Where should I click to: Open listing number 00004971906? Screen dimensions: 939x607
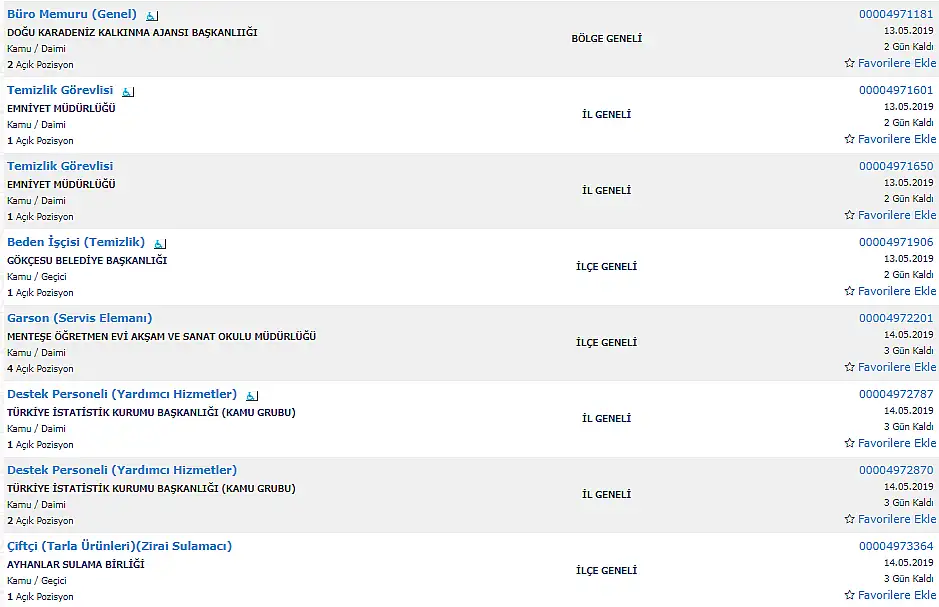click(x=896, y=242)
